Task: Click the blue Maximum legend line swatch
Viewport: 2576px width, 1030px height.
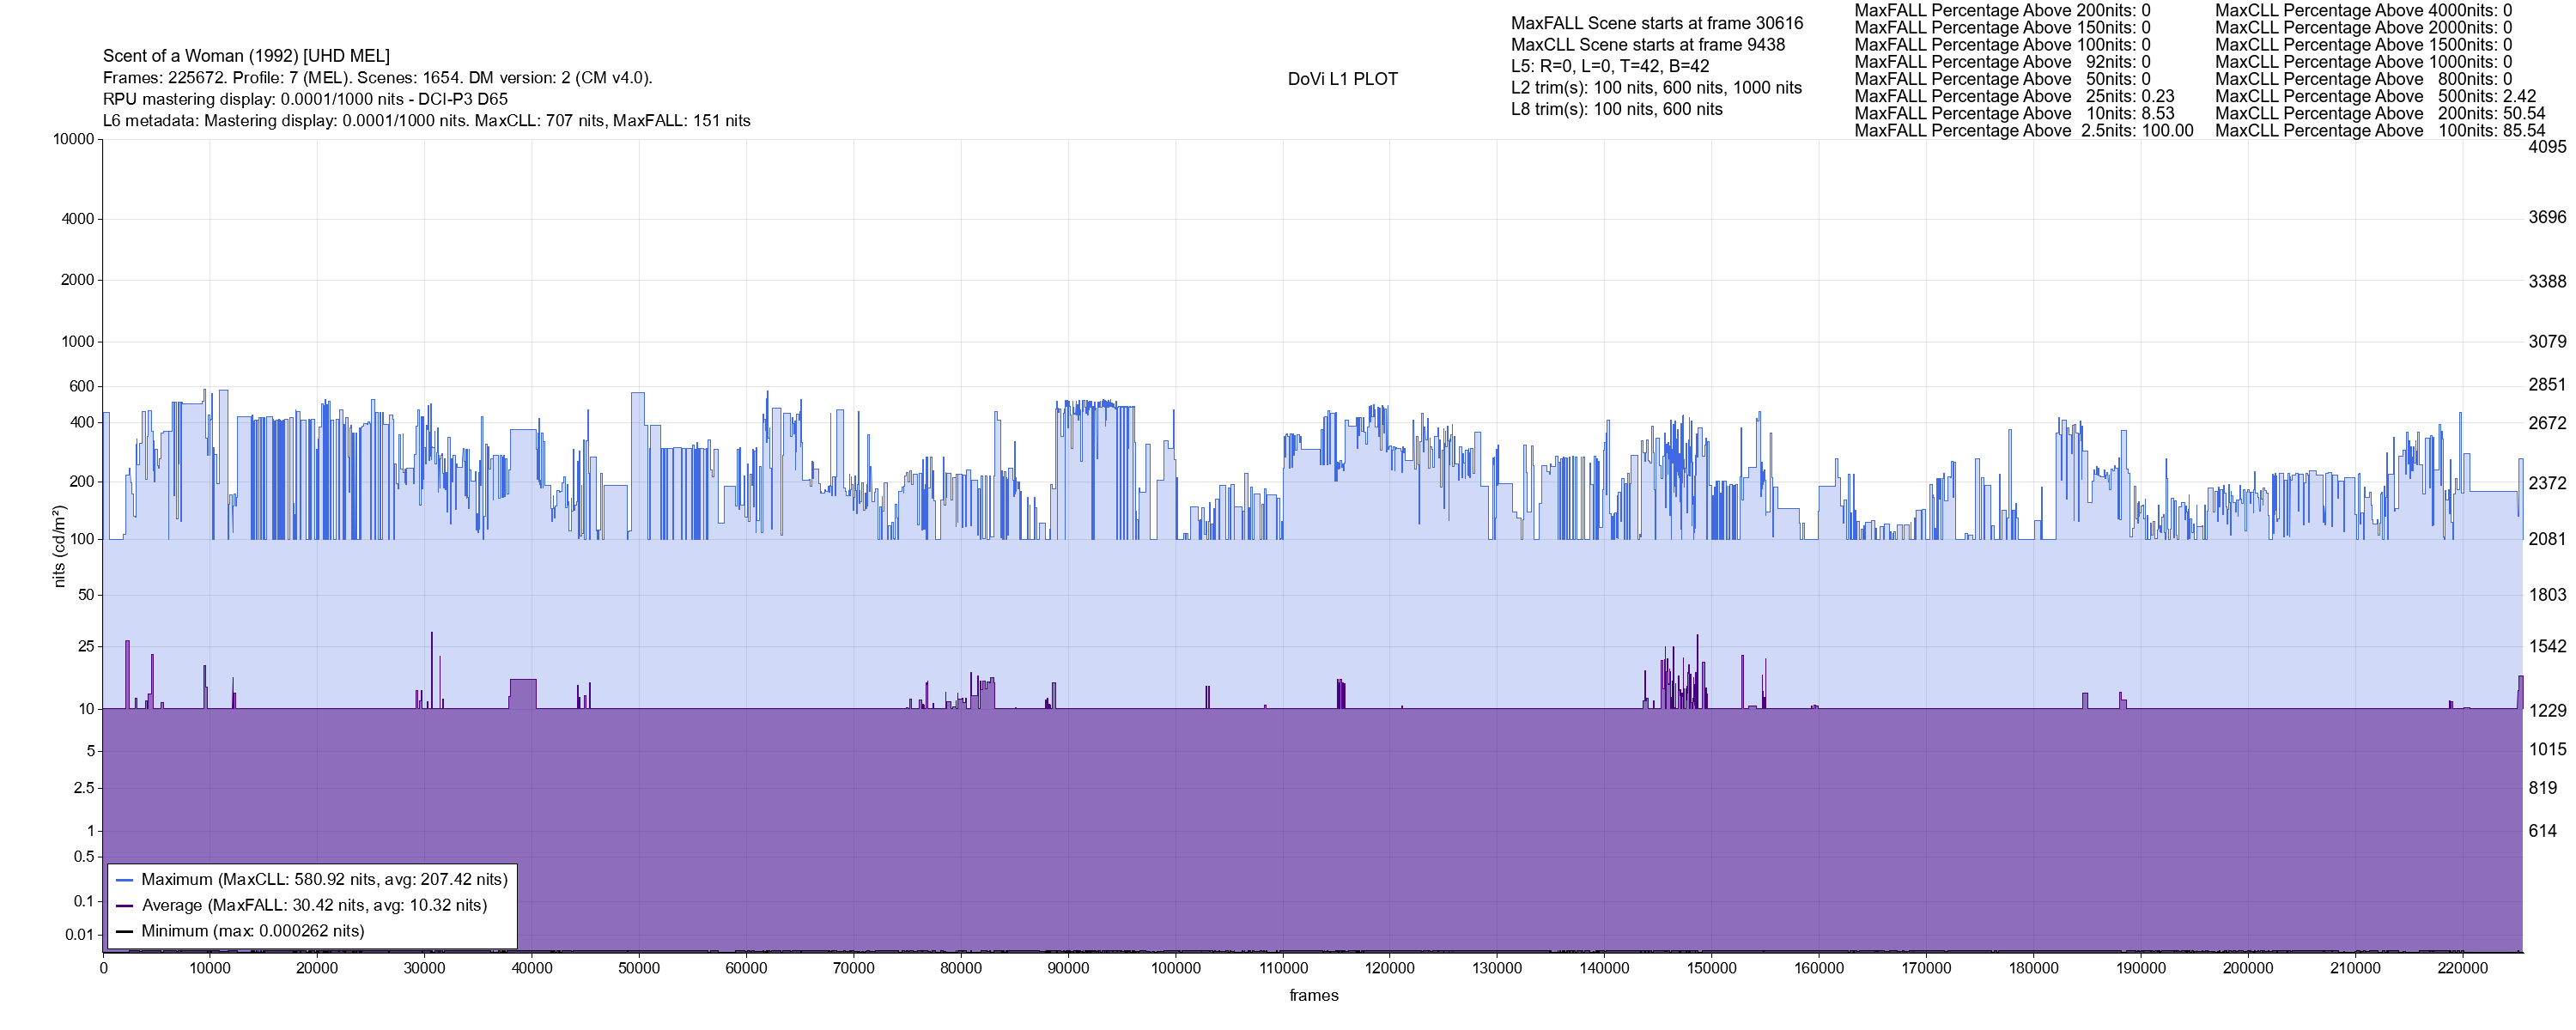Action: coord(124,880)
